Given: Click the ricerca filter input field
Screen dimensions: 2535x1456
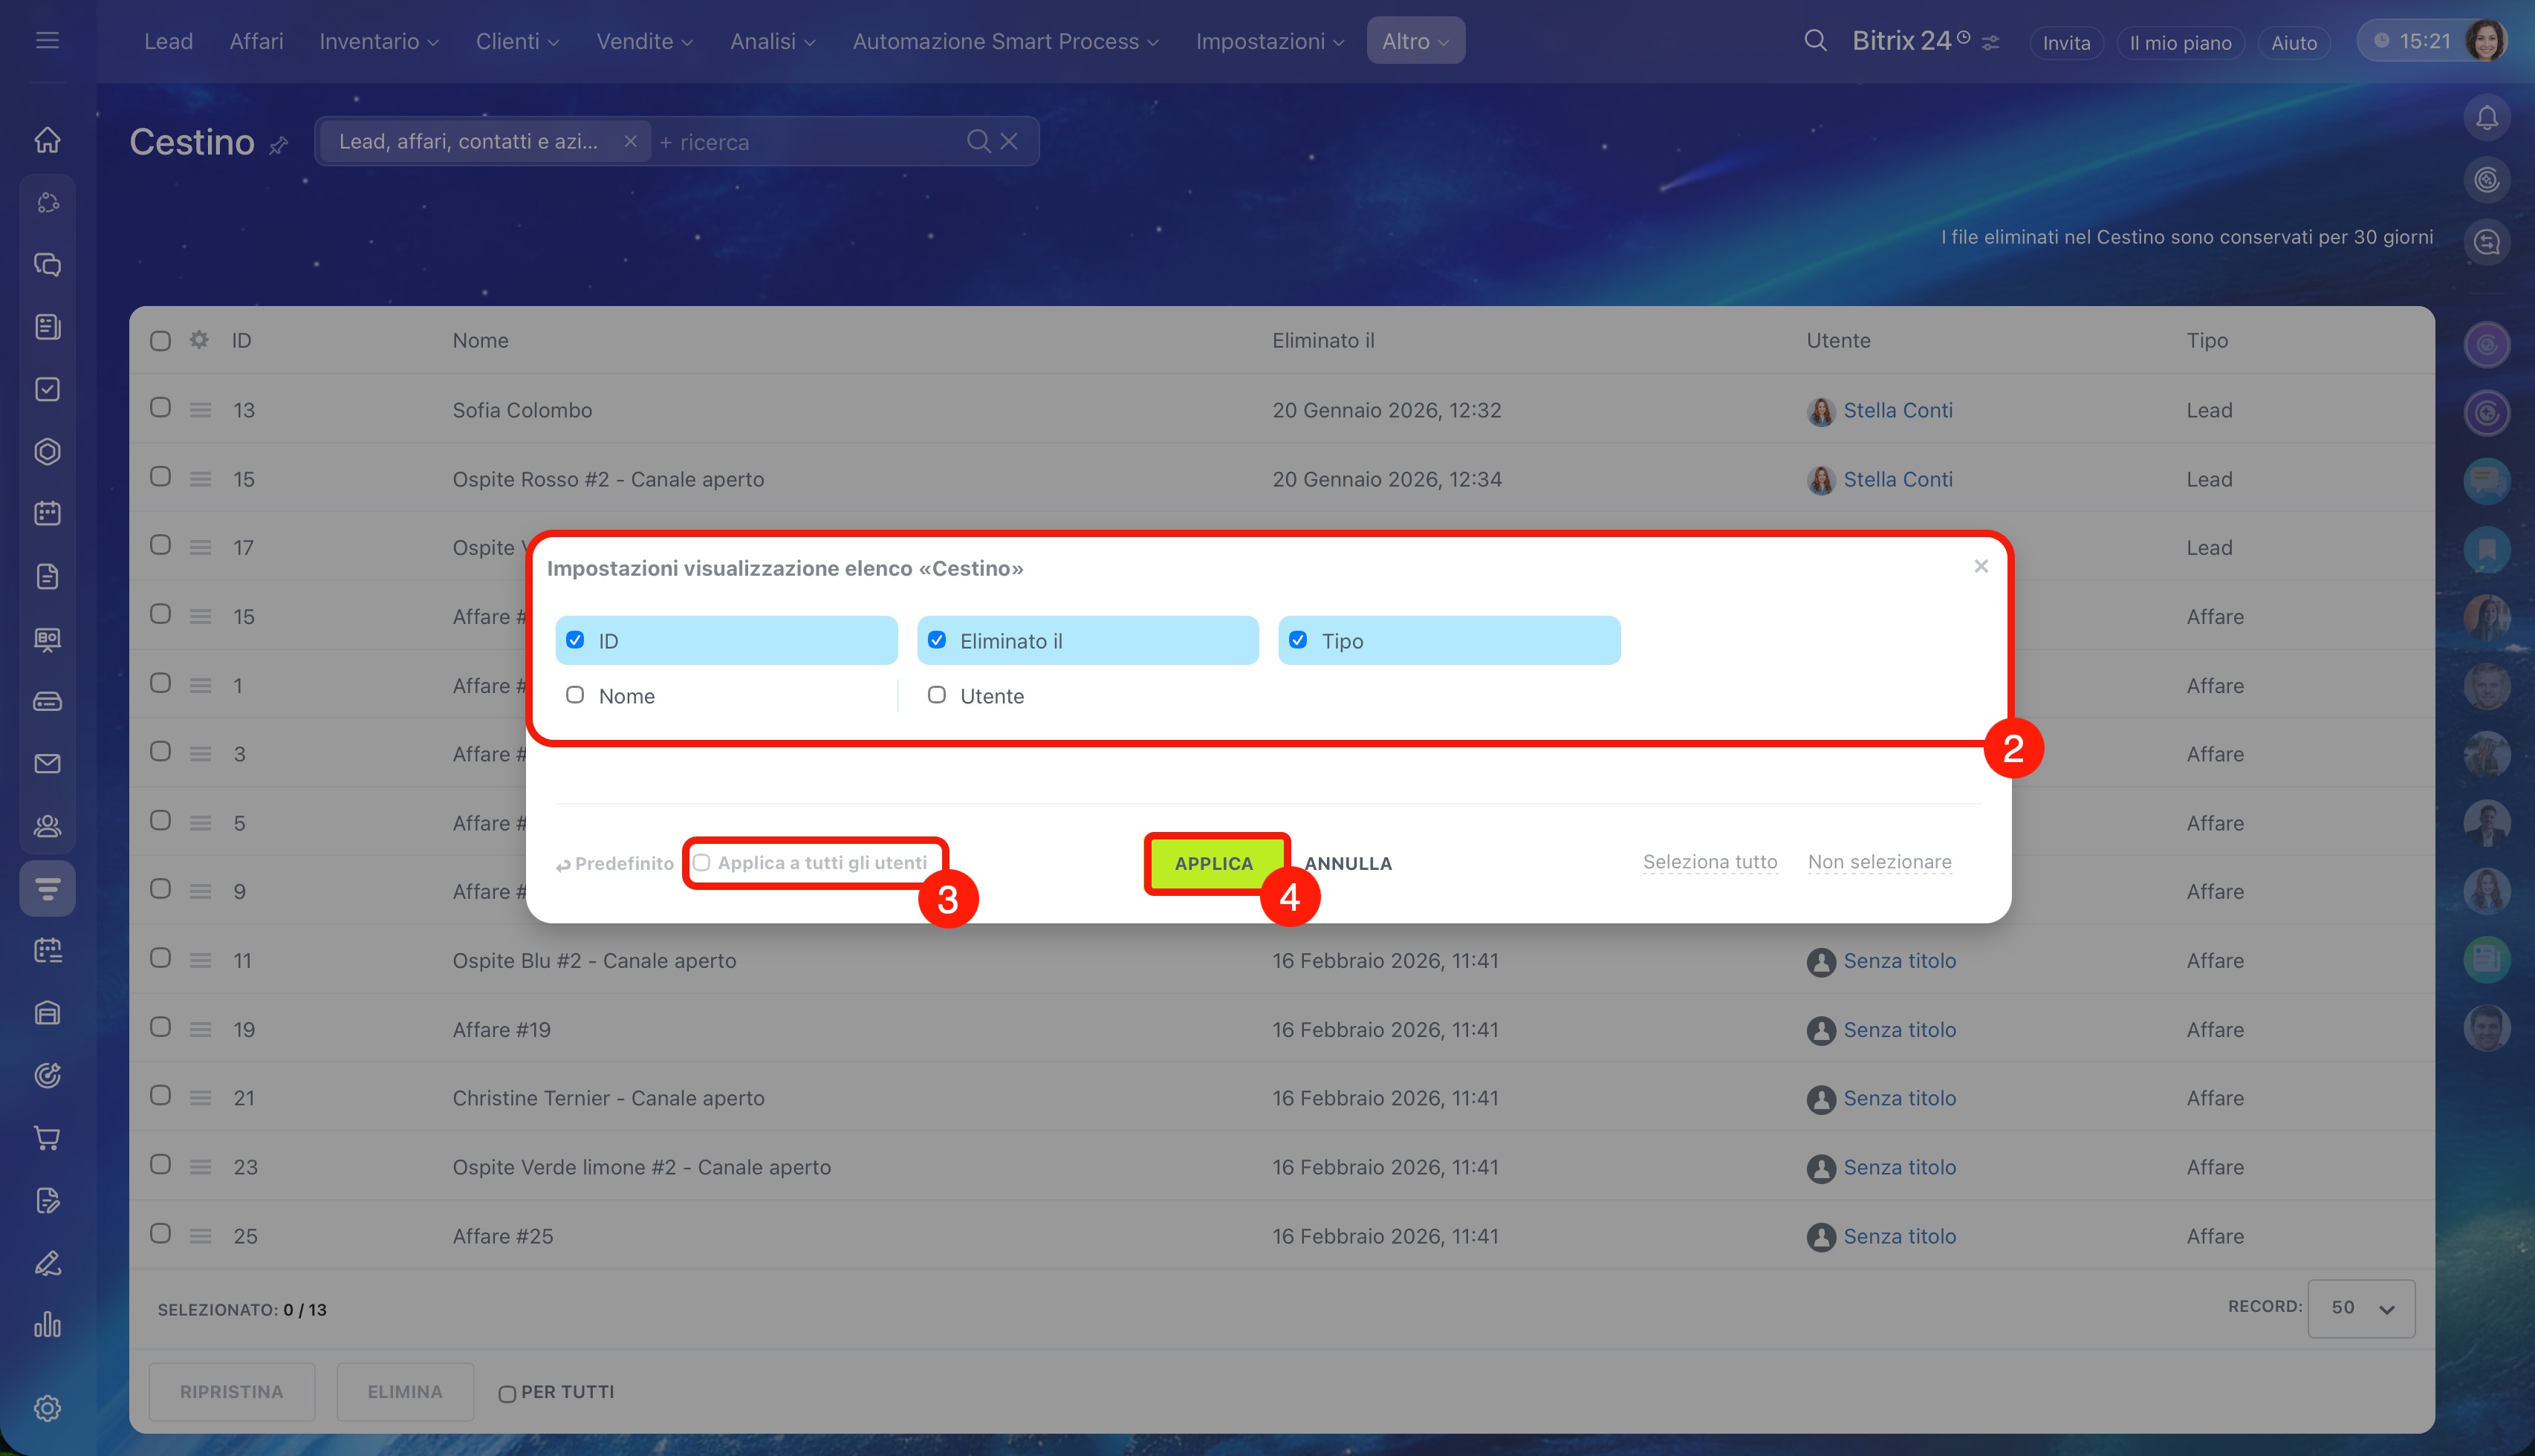Looking at the screenshot, I should [x=800, y=142].
